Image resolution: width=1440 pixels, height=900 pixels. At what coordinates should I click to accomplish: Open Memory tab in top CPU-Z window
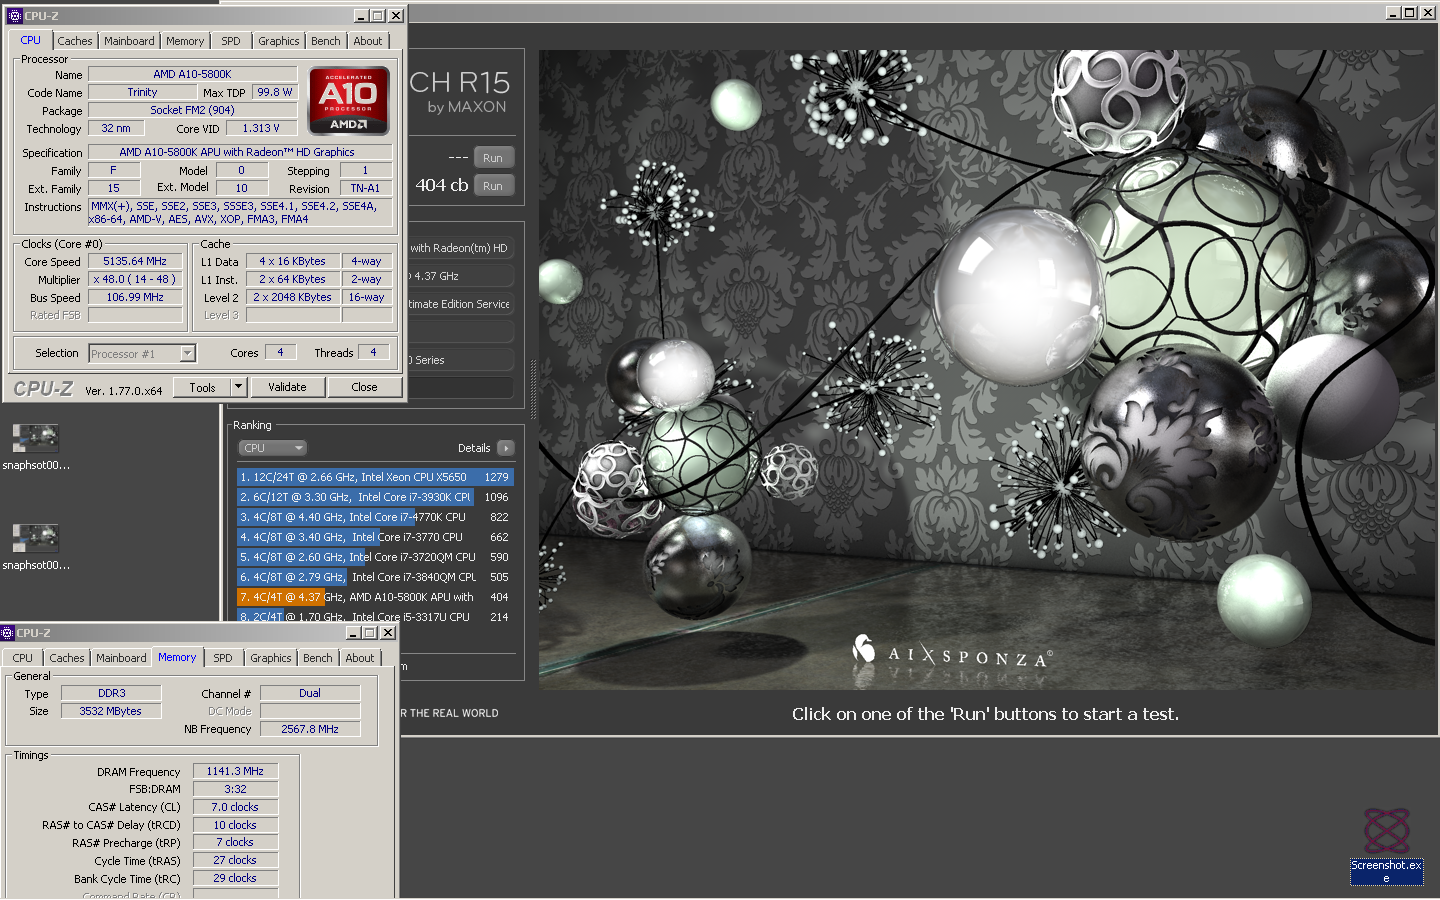pos(185,41)
